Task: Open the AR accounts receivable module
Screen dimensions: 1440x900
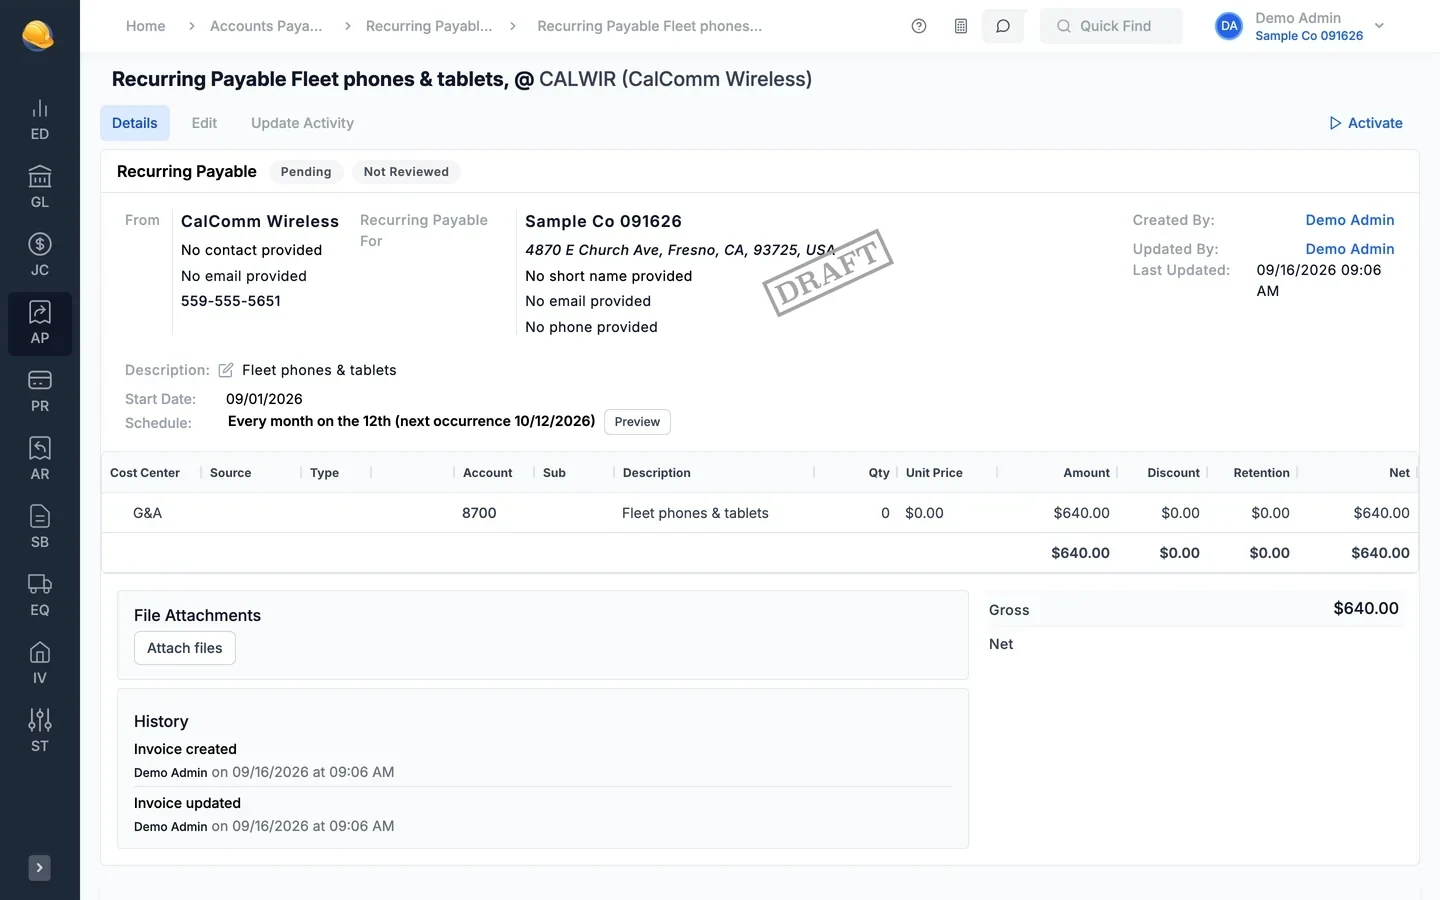Action: 40,460
